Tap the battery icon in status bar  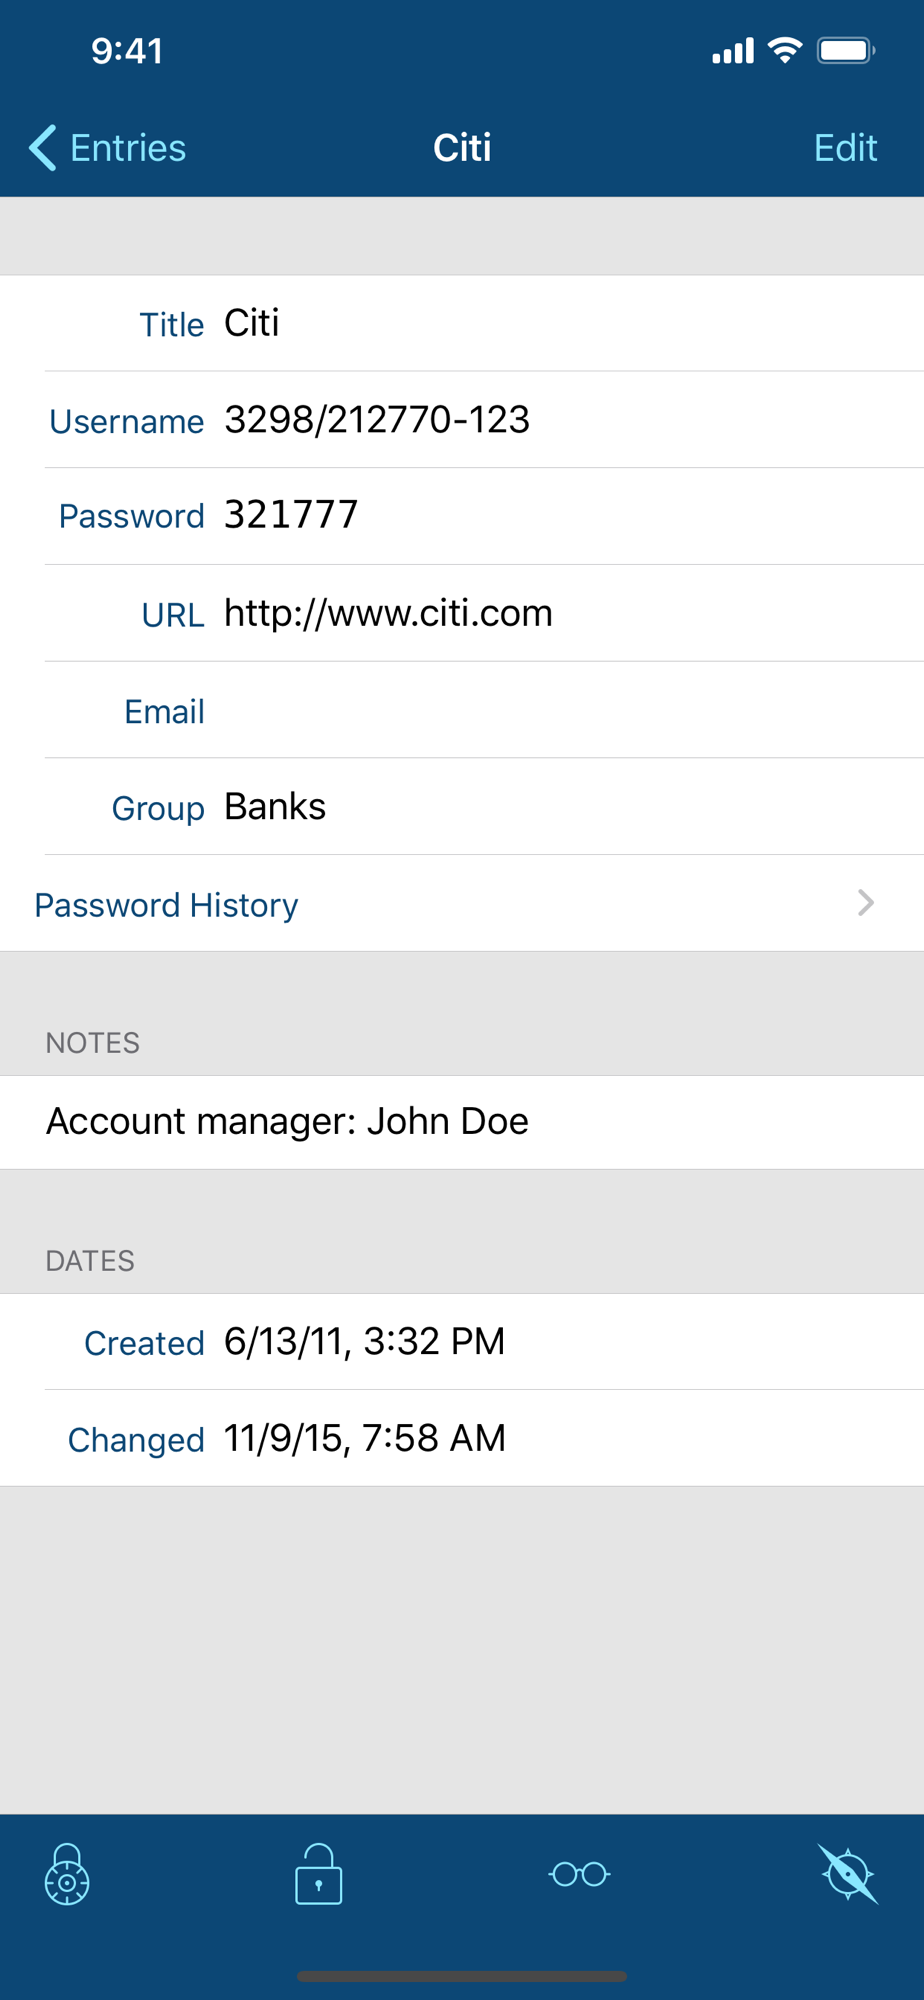tap(846, 50)
